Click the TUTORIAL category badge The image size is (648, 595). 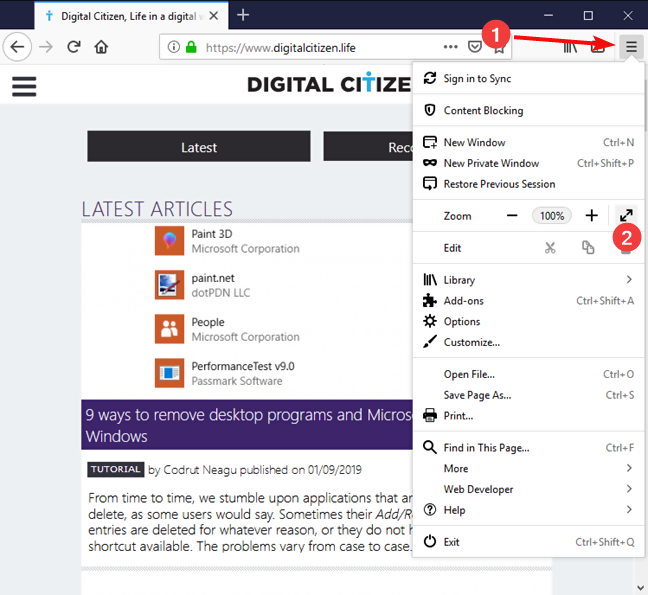click(x=116, y=469)
